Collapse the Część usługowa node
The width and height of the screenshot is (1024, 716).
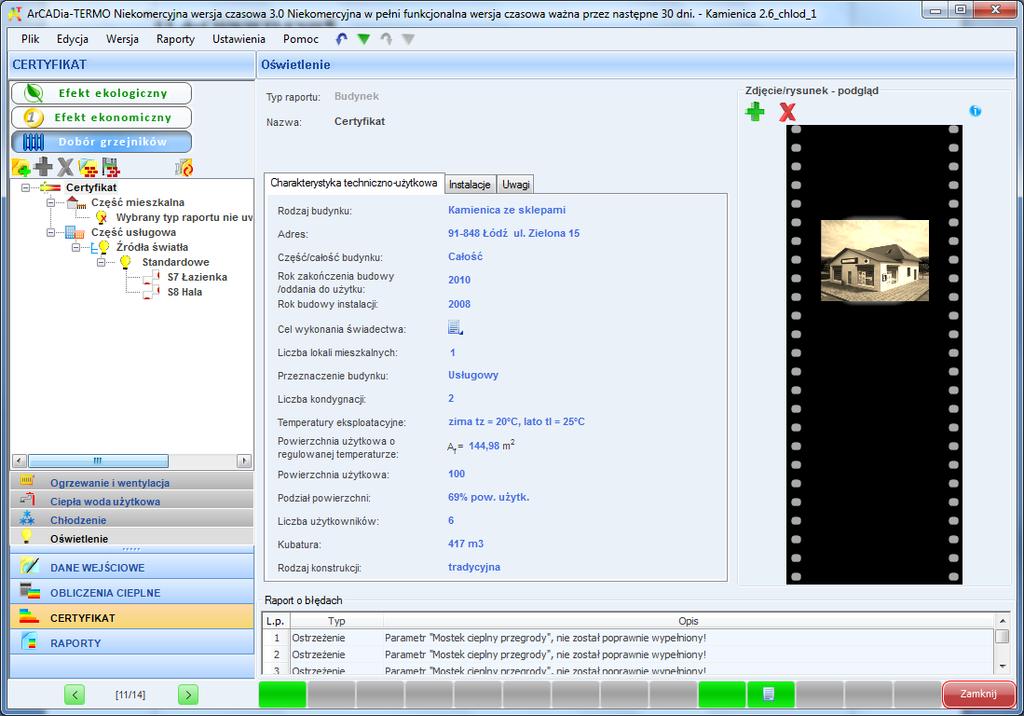(x=51, y=233)
